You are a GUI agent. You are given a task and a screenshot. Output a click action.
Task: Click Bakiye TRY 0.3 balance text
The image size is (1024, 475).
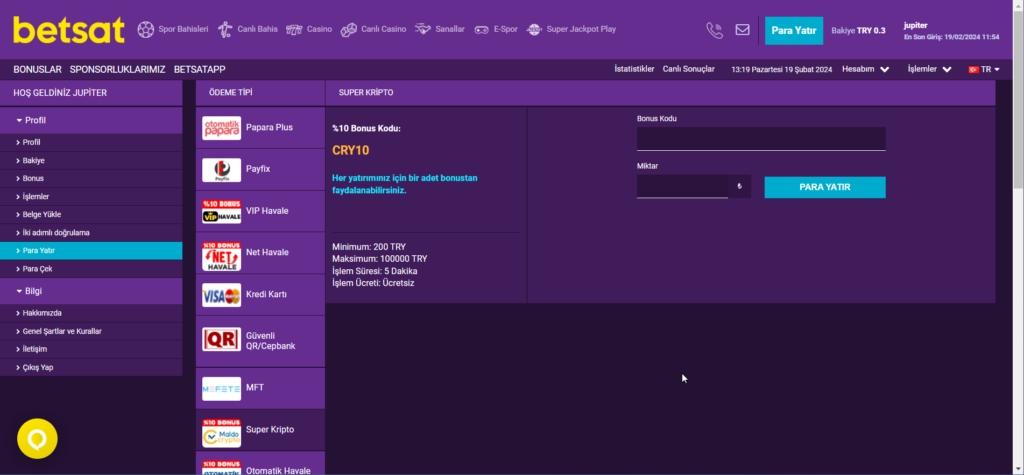[858, 31]
